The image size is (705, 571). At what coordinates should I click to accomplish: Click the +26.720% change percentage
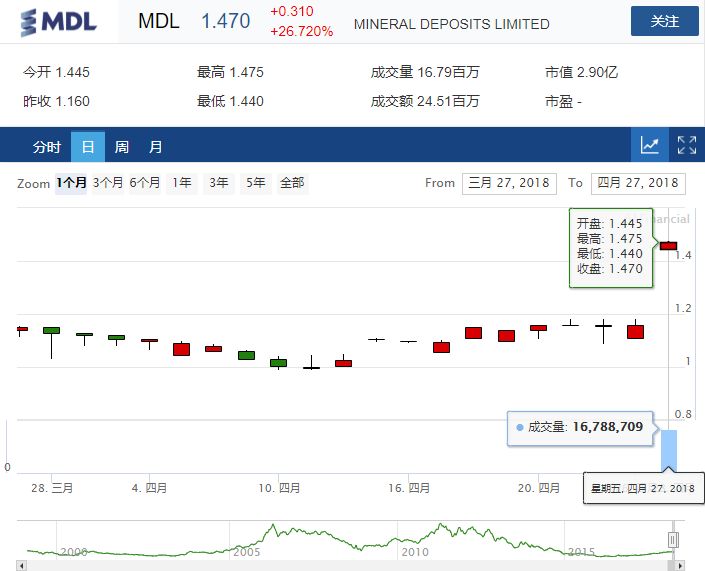coord(301,31)
